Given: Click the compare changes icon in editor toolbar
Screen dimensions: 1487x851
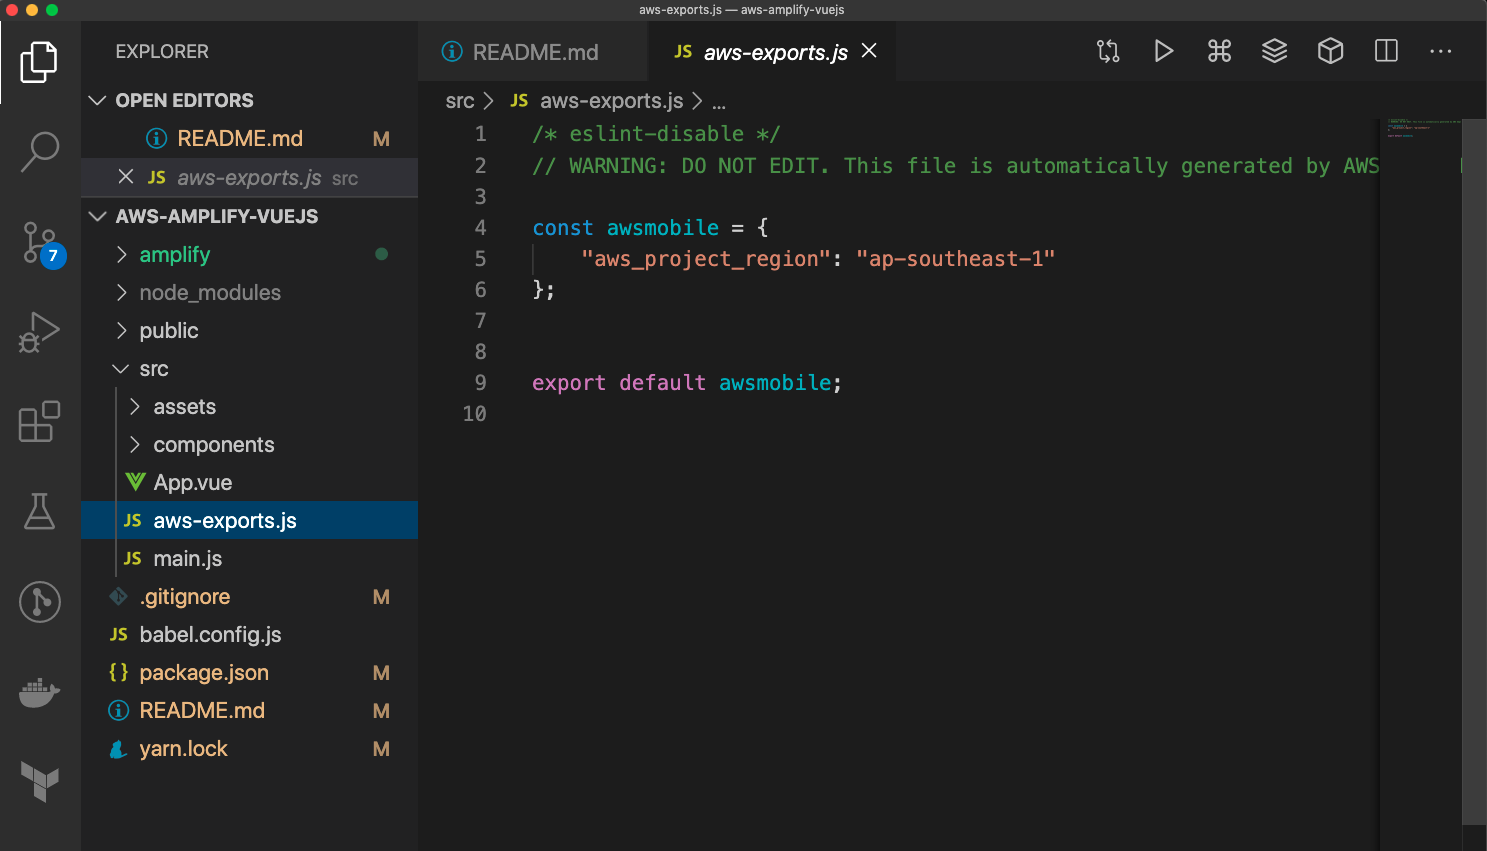Looking at the screenshot, I should pos(1108,51).
